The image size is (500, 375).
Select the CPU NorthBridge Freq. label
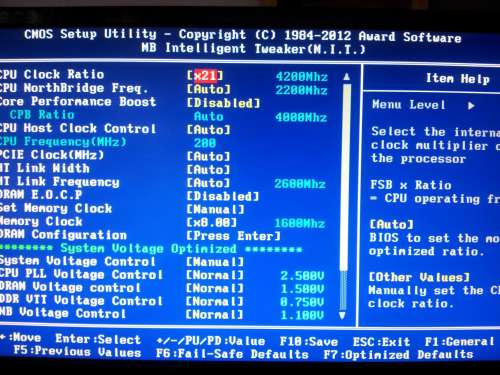(74, 88)
